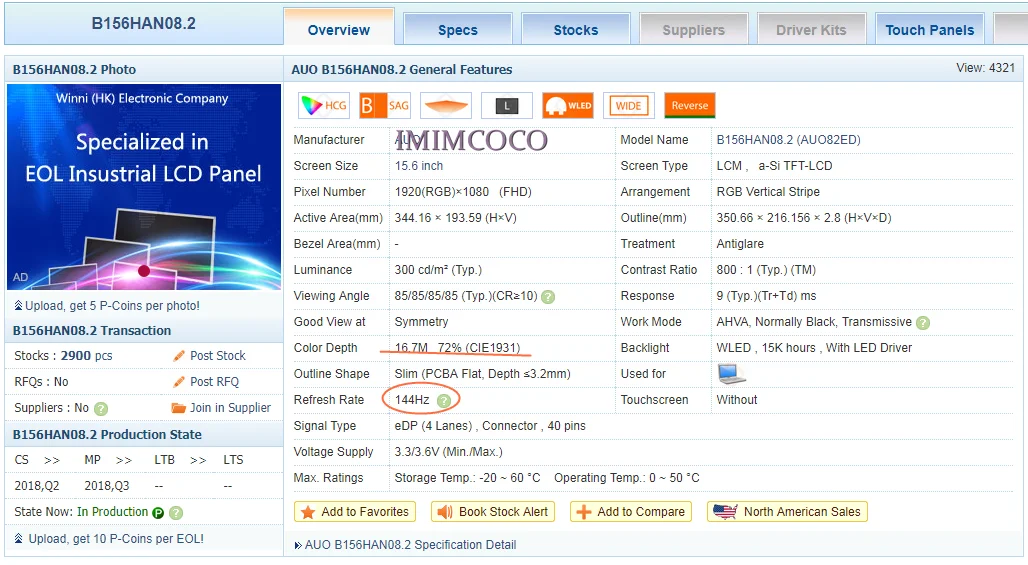Click the WLED backlight icon
The image size is (1028, 565).
pos(568,106)
